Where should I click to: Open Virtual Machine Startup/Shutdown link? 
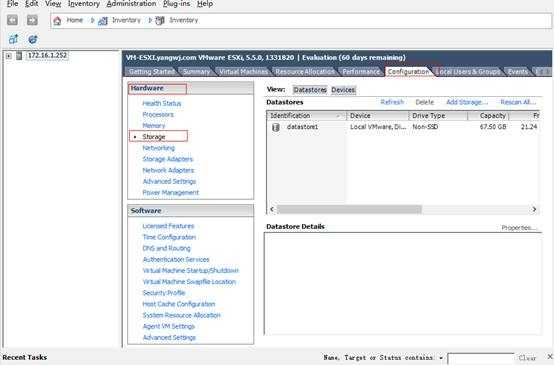[190, 271]
